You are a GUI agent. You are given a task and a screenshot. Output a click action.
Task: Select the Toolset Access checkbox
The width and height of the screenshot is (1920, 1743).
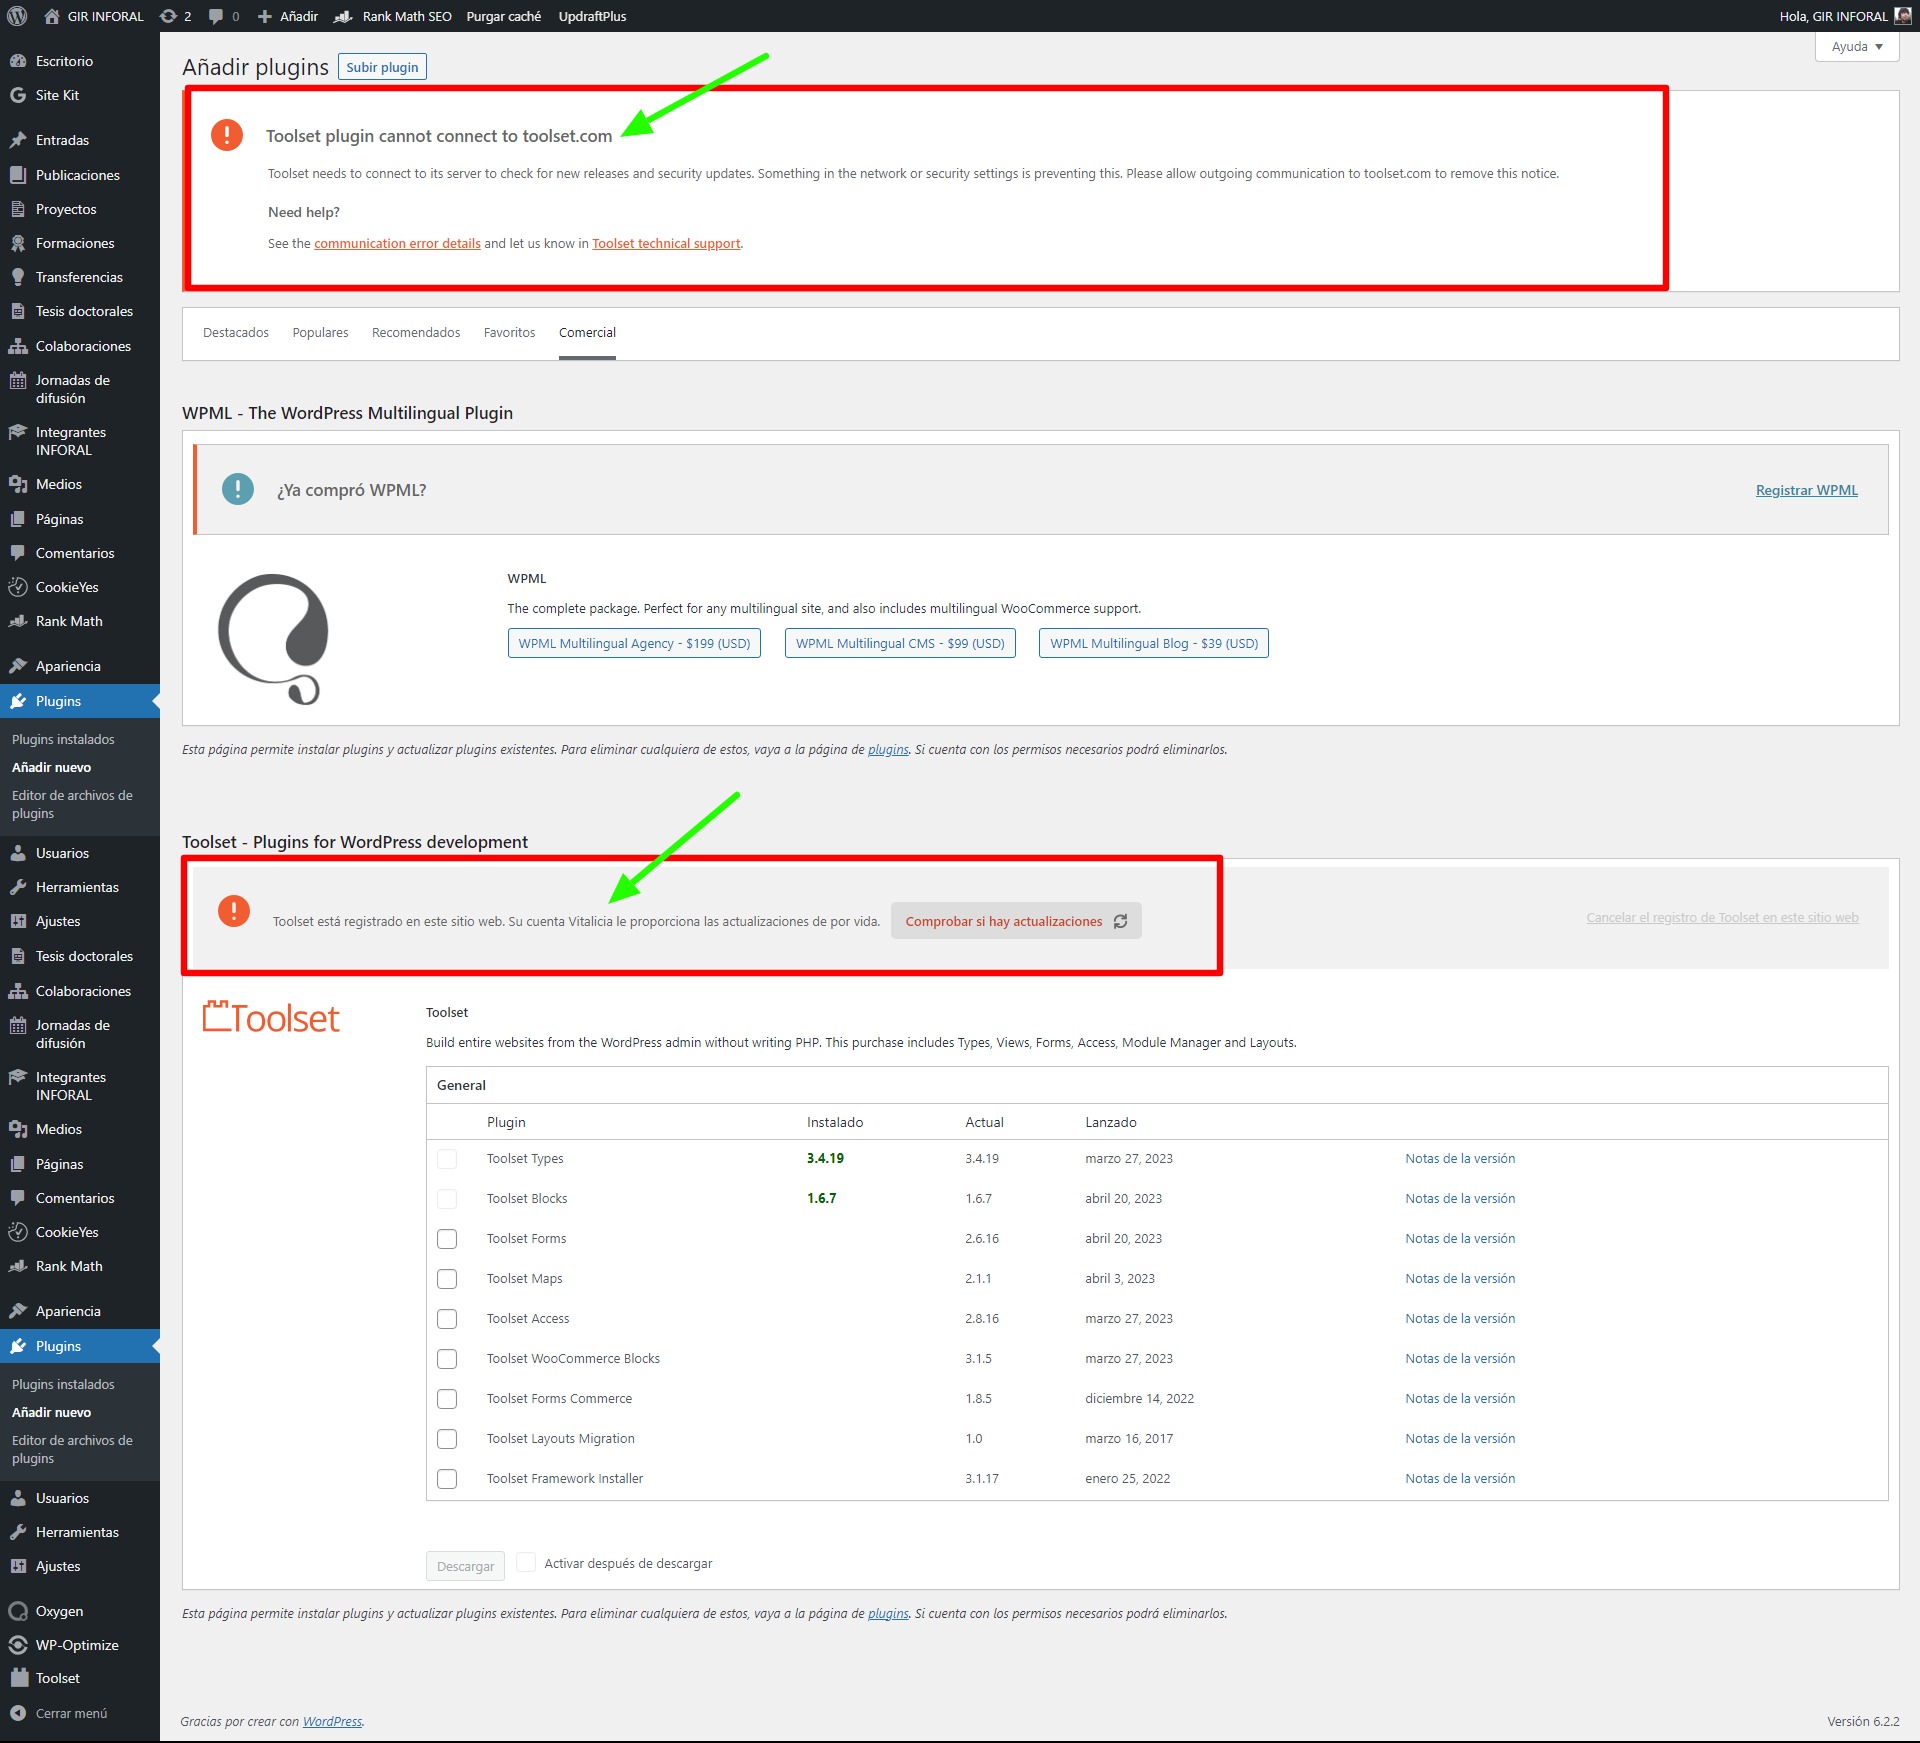(447, 1319)
